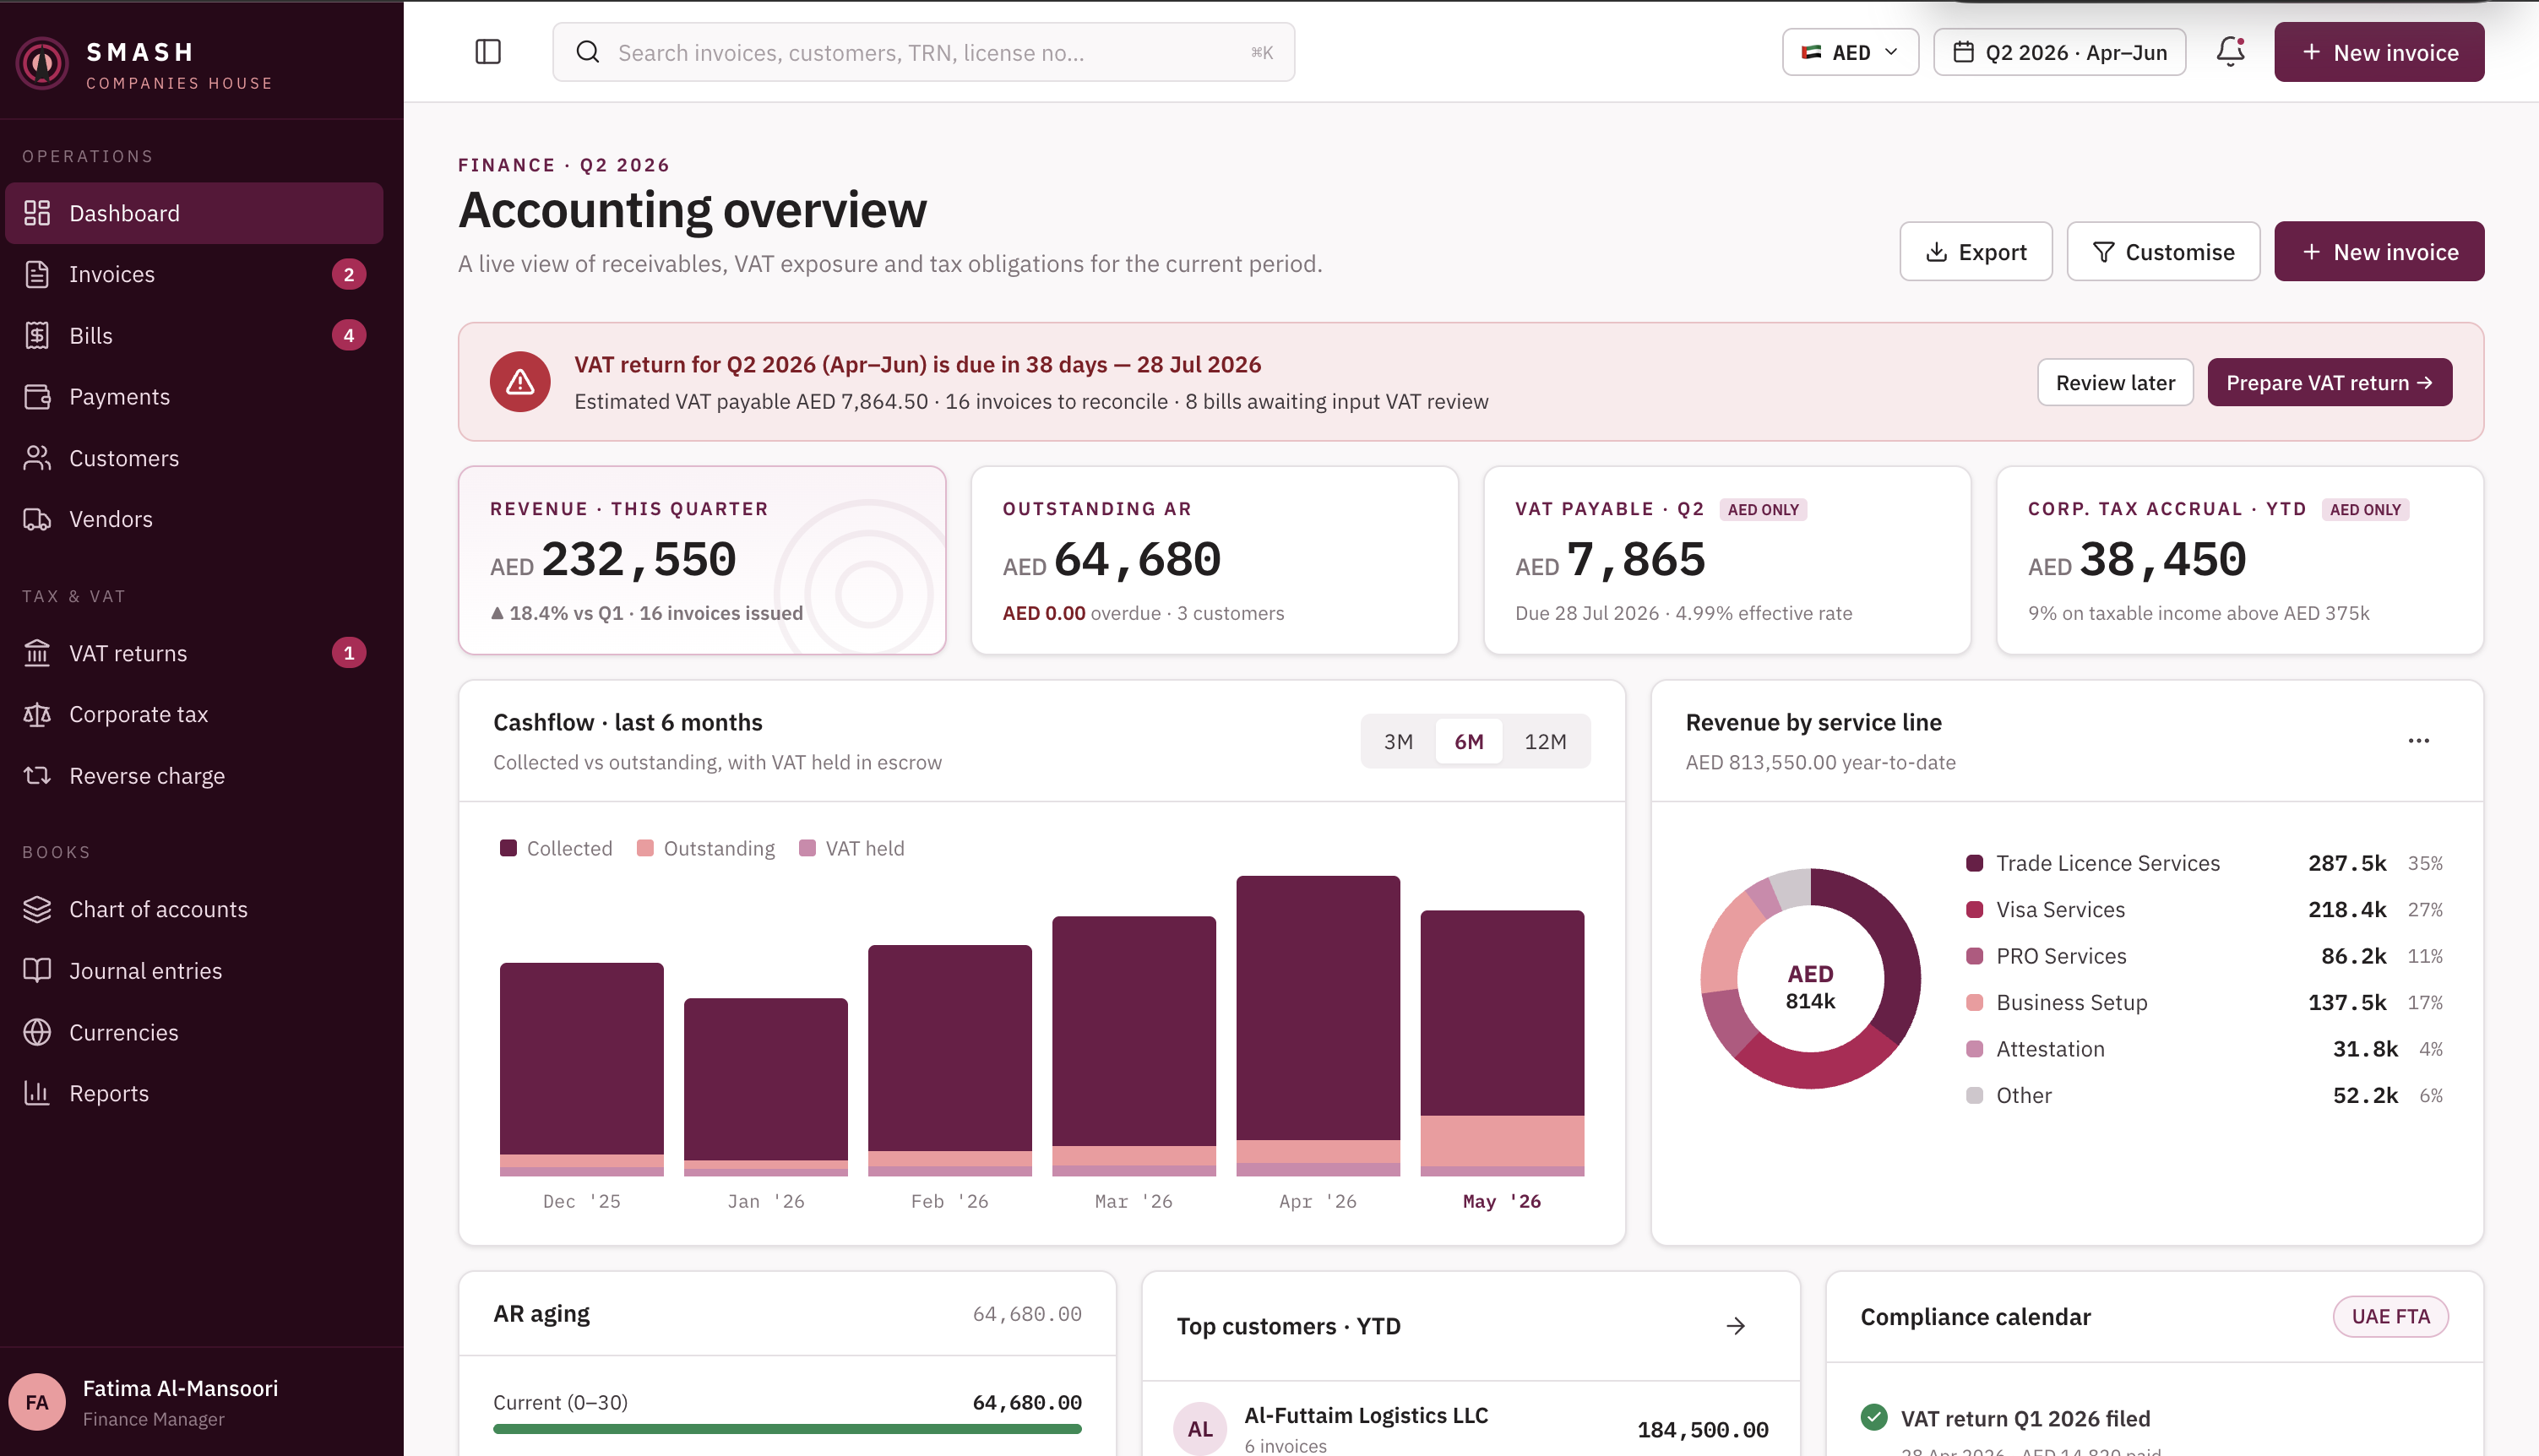Image resolution: width=2539 pixels, height=1456 pixels.
Task: Click the donut chart center AED 814k
Action: click(x=1810, y=986)
